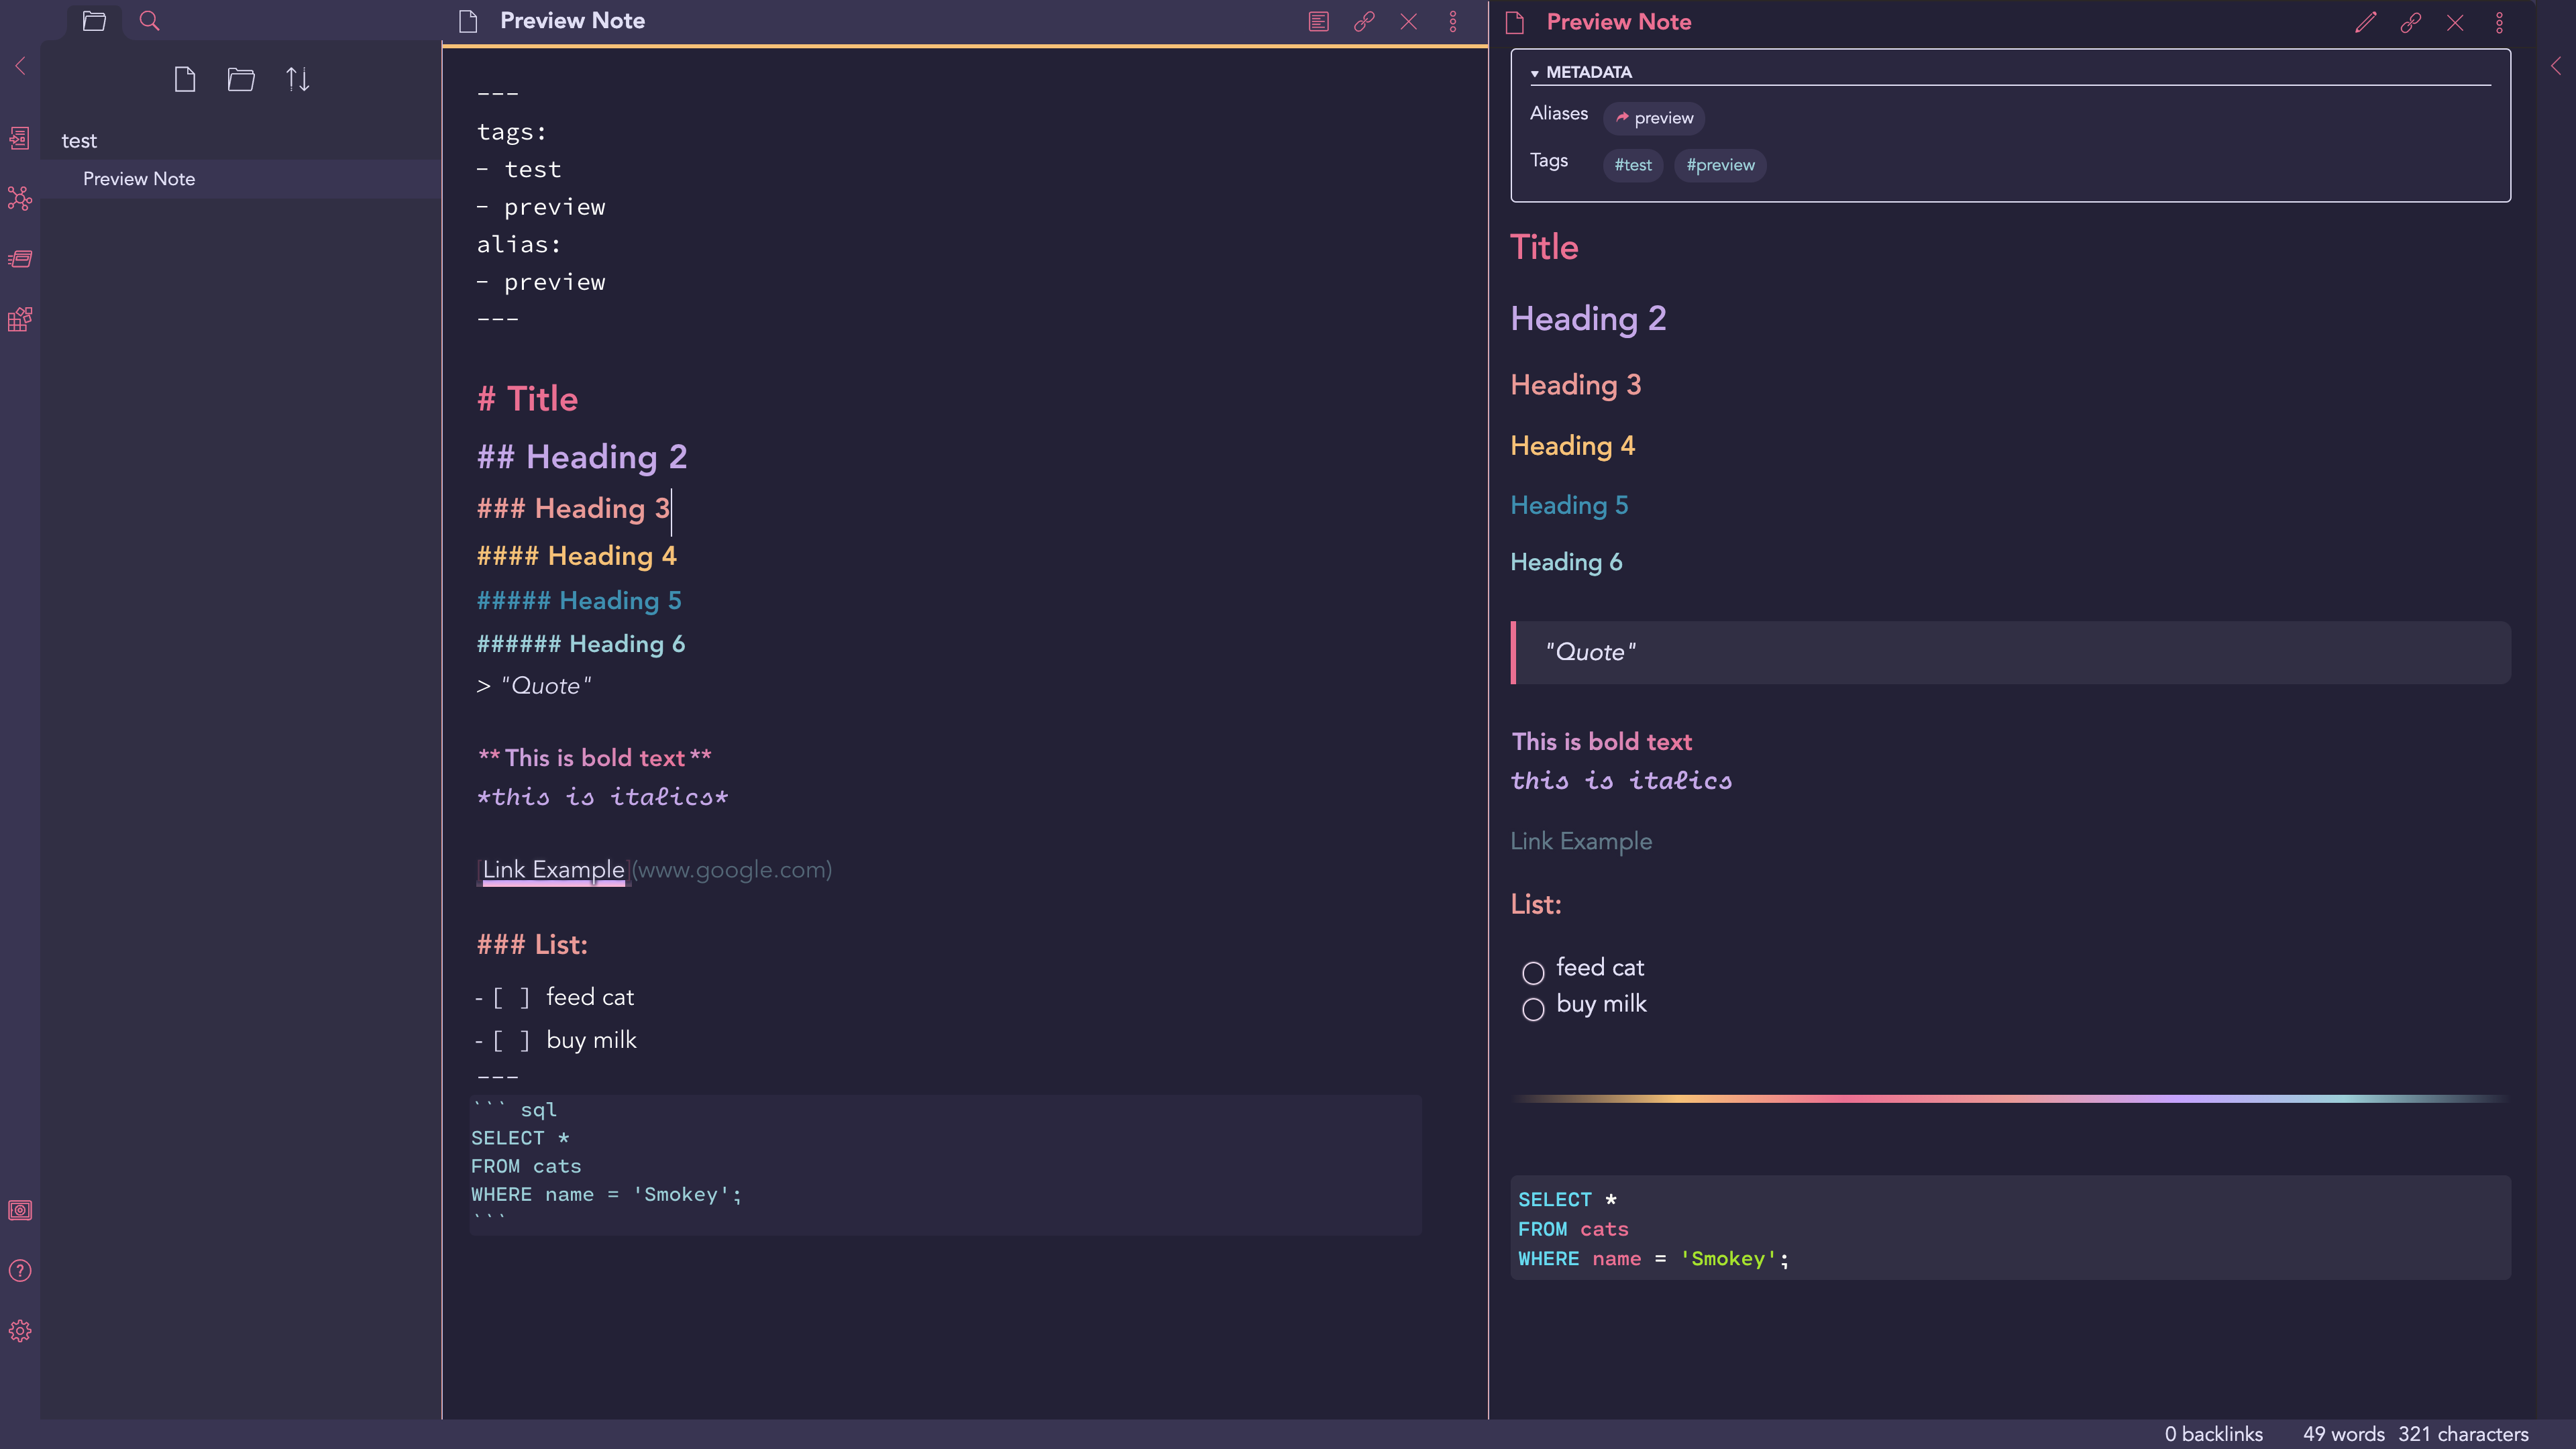
Task: Select Preview Note in the file tree
Action: pyautogui.click(x=139, y=179)
